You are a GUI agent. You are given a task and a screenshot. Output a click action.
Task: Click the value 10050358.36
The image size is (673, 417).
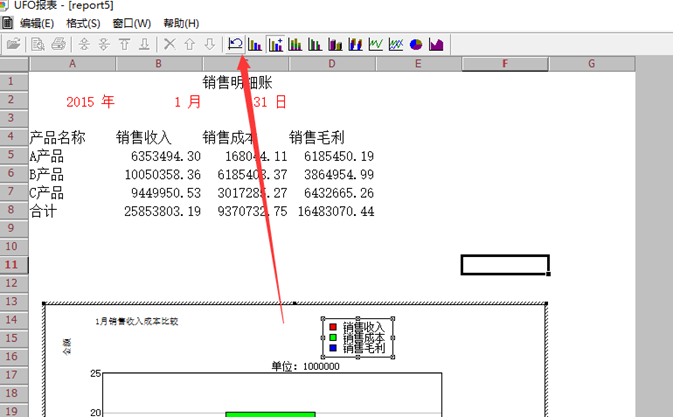click(163, 175)
